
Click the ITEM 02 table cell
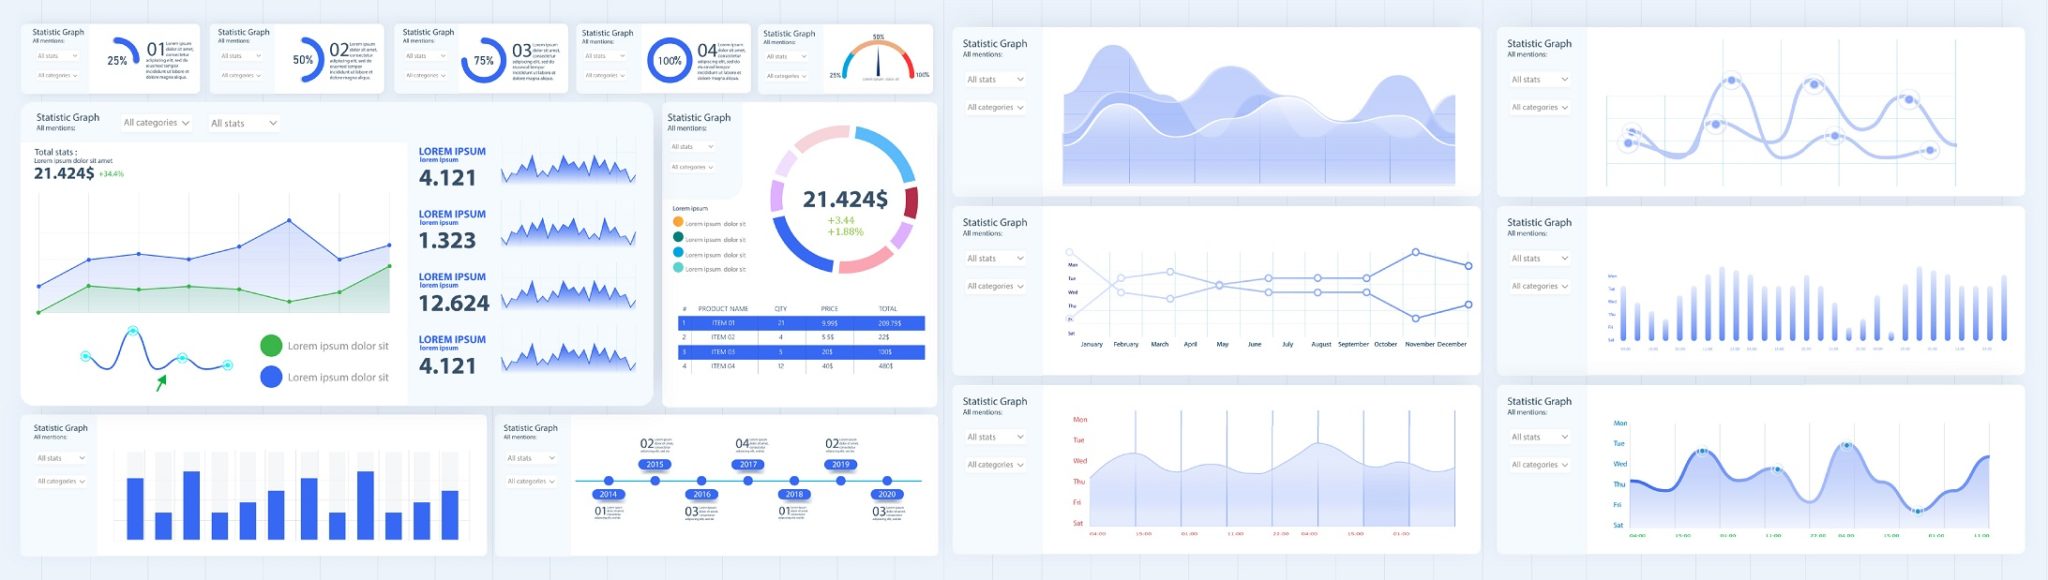coord(723,338)
